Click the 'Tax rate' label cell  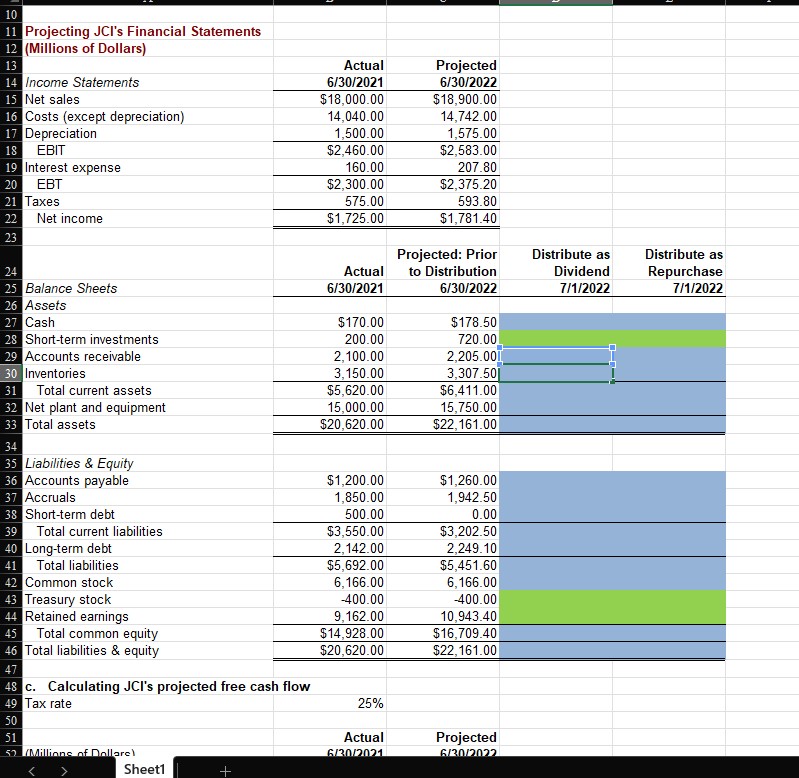48,704
